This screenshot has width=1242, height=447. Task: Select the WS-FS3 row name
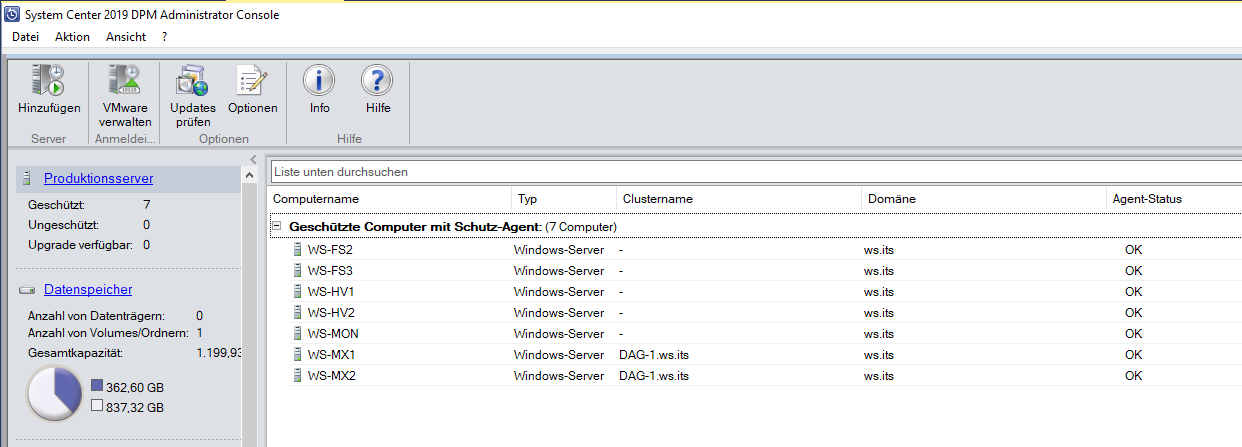tap(330, 270)
